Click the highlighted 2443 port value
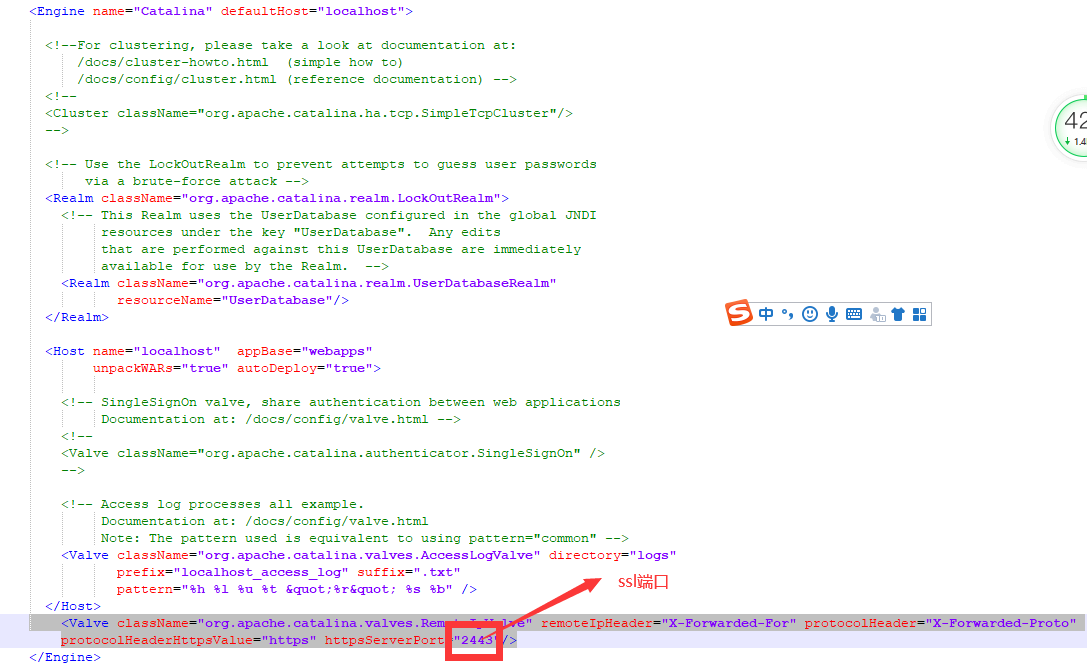This screenshot has width=1087, height=665. 473,639
